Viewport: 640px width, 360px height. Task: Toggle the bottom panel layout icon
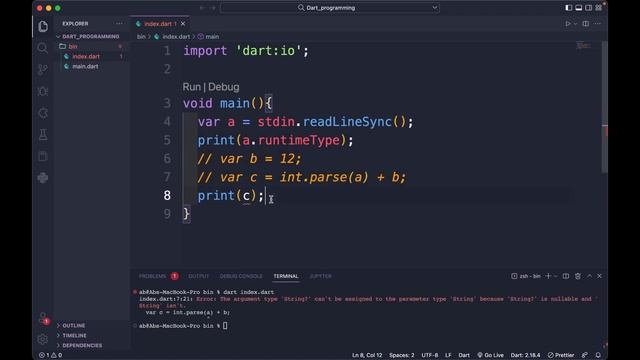pyautogui.click(x=579, y=8)
